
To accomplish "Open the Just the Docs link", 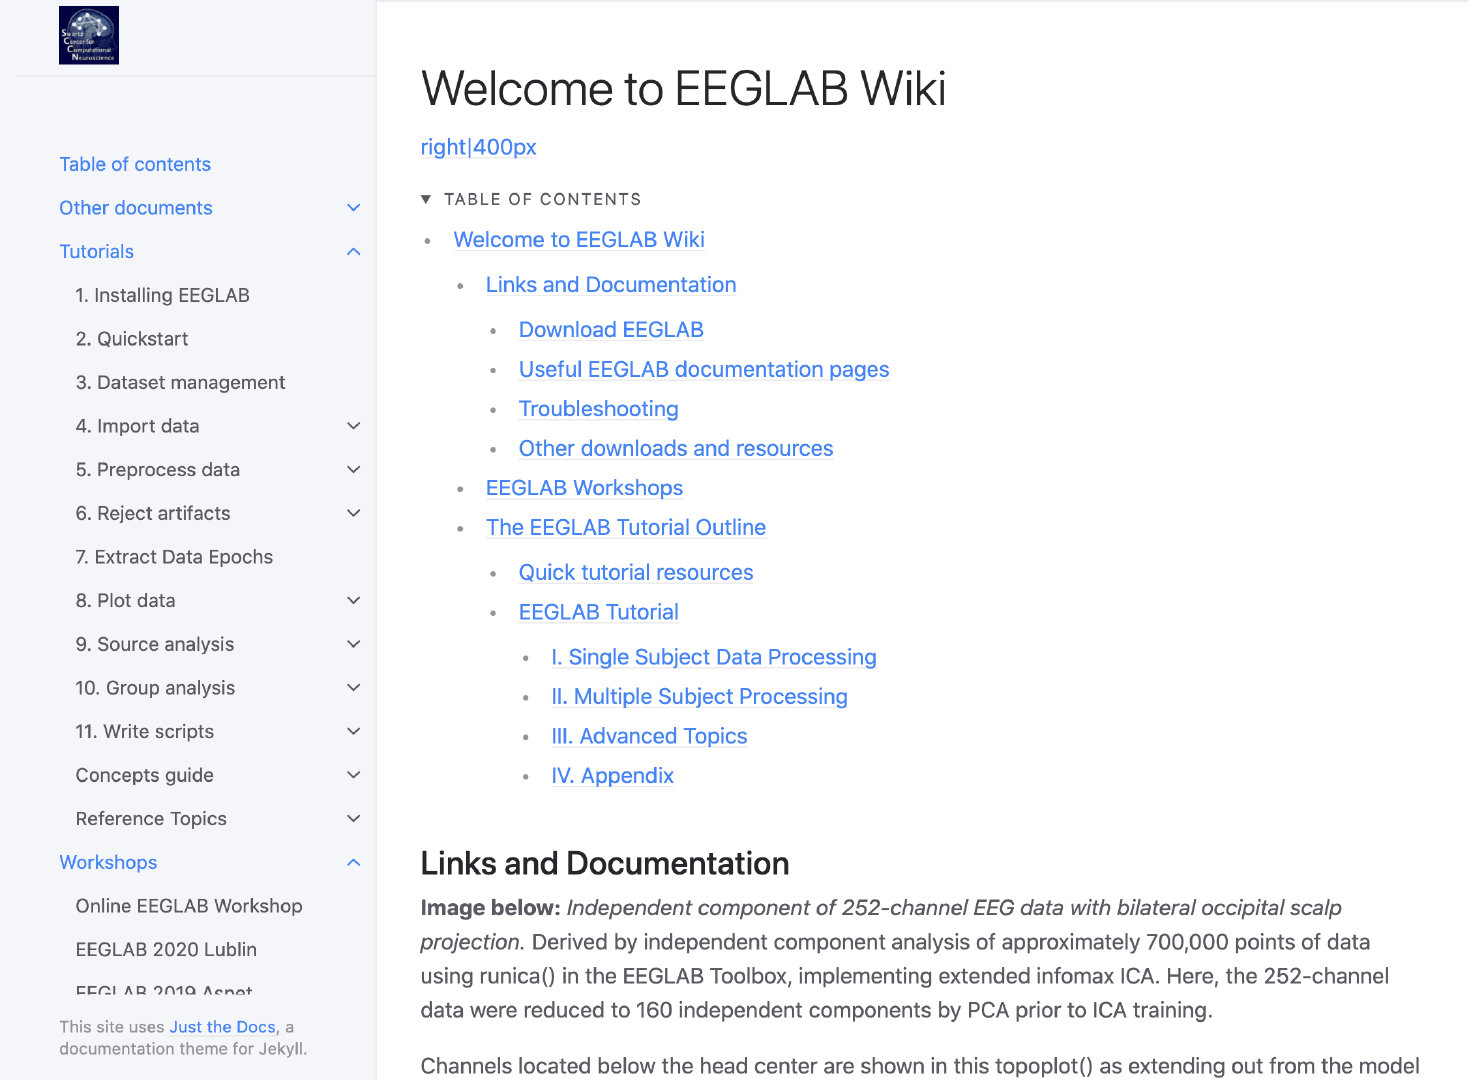I will pyautogui.click(x=222, y=1026).
